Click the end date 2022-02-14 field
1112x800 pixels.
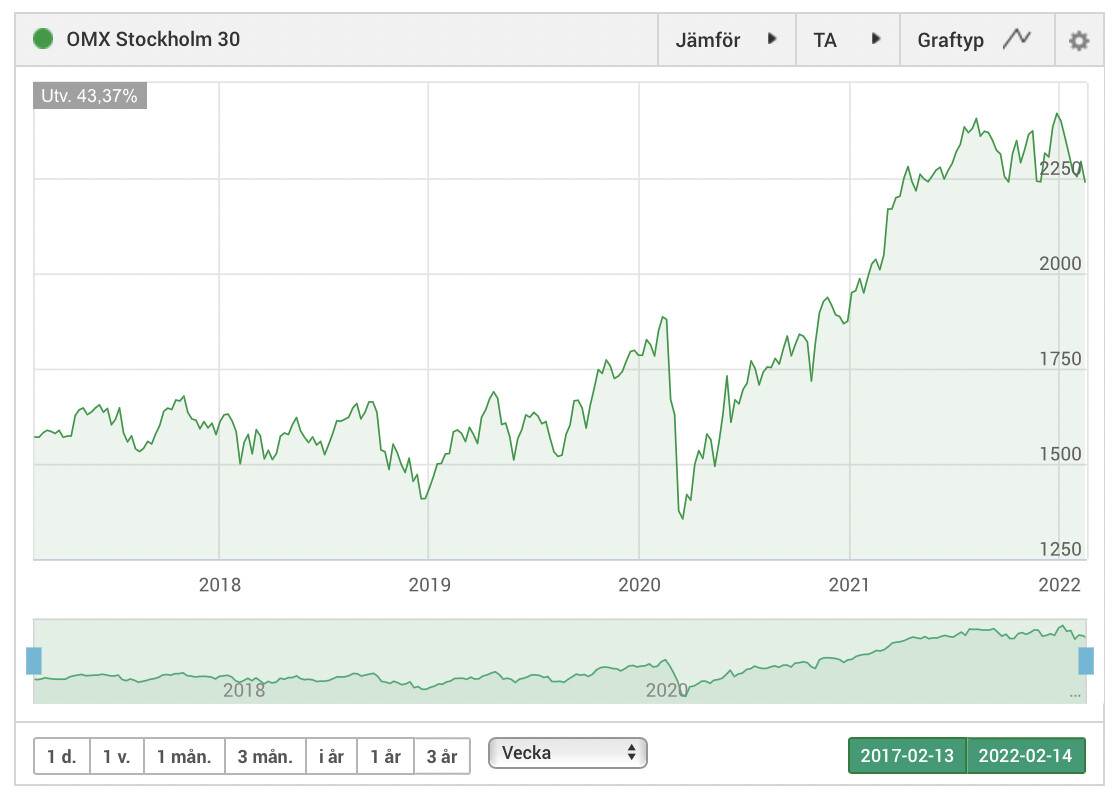(1025, 755)
